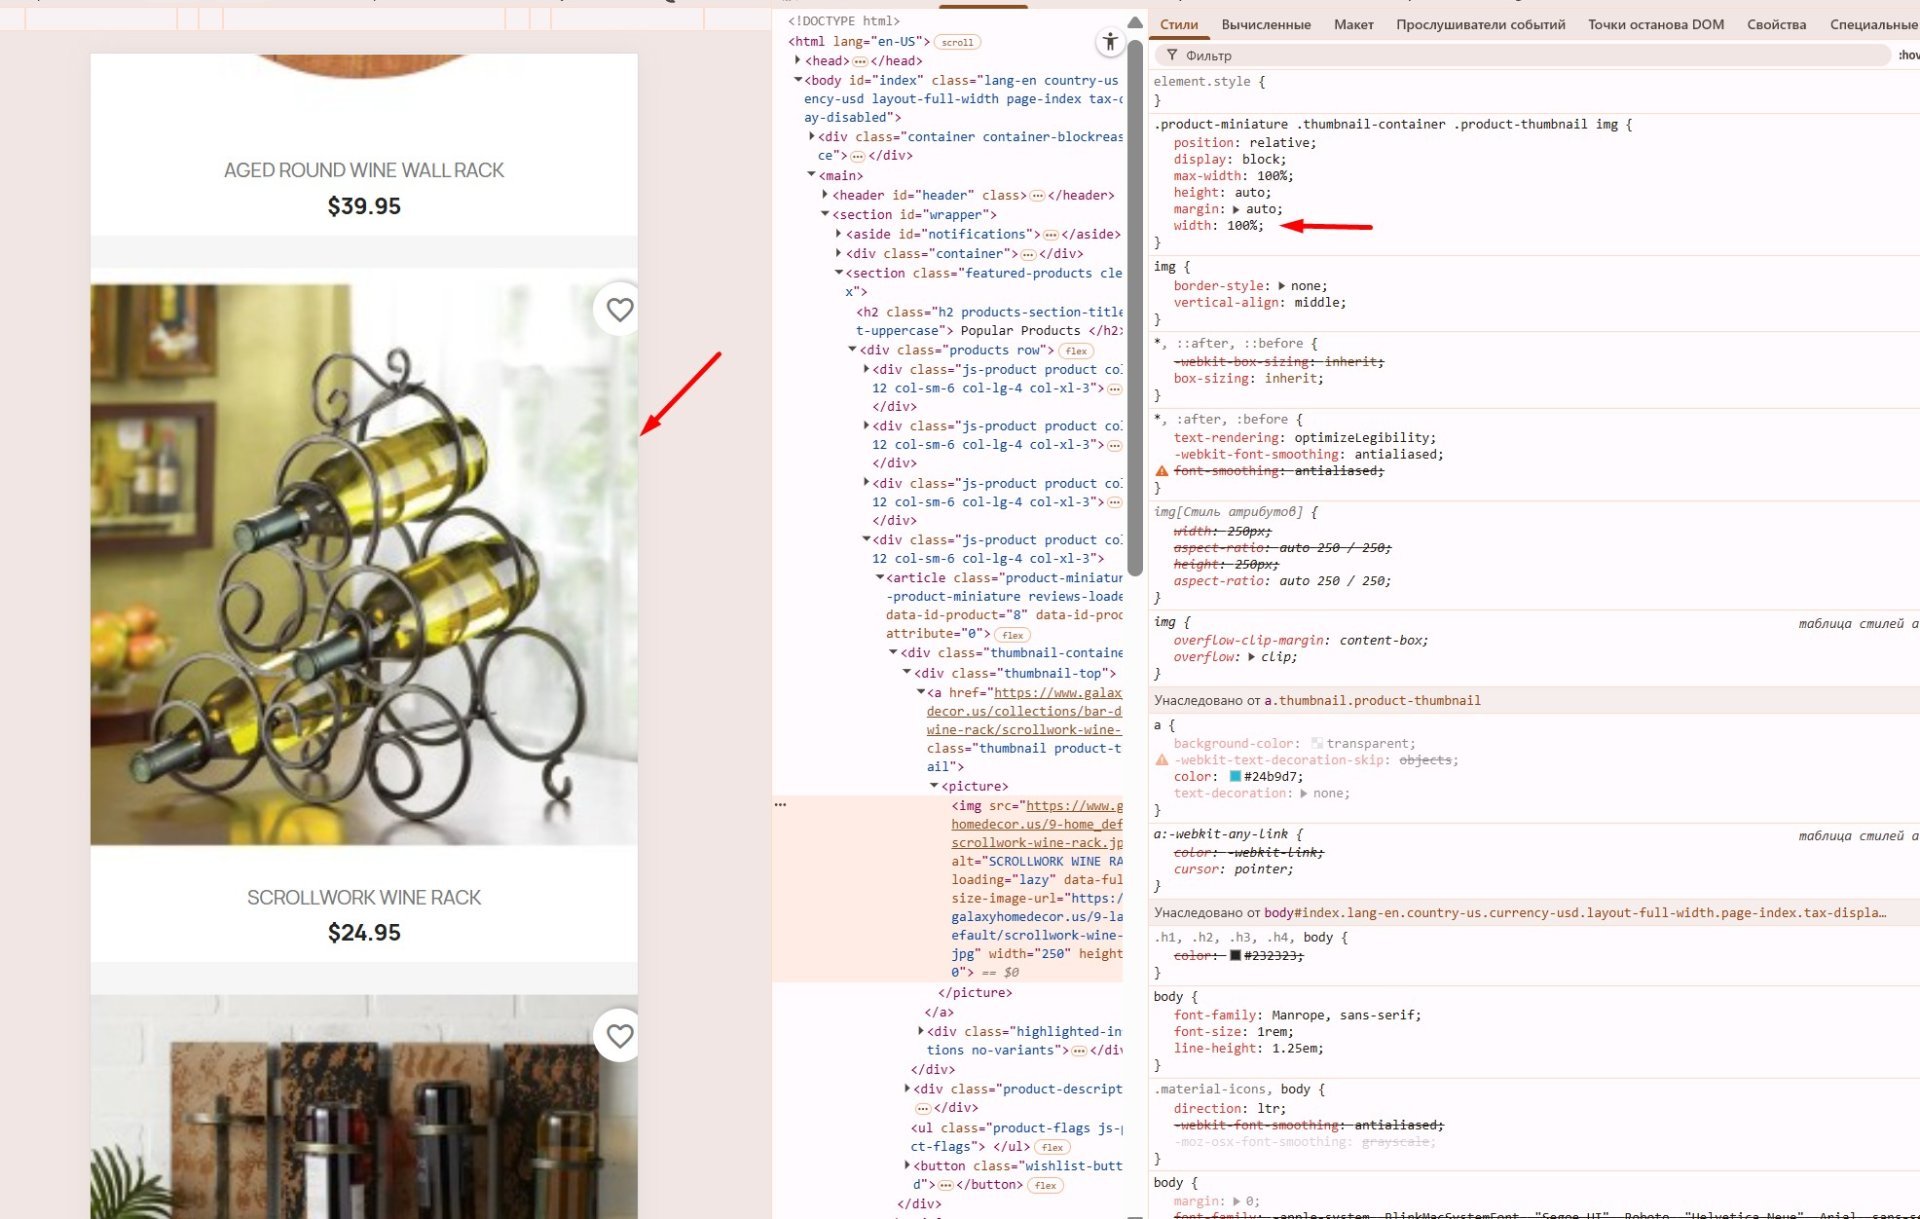Click warning icon next to font-smoothing property

[x=1161, y=471]
